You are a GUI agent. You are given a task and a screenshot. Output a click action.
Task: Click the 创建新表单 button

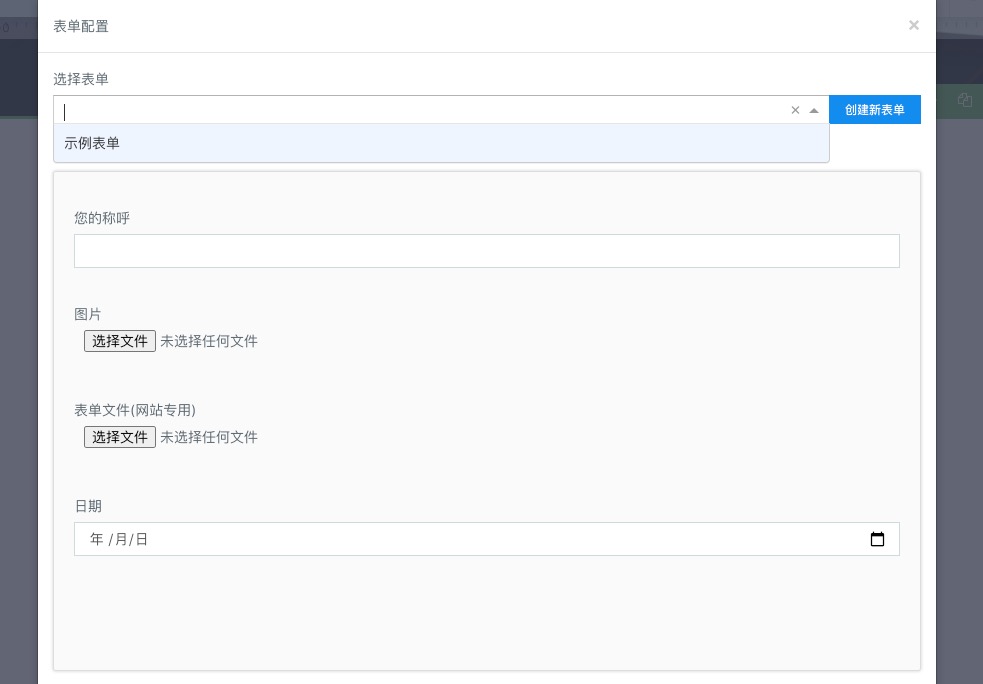(x=875, y=110)
